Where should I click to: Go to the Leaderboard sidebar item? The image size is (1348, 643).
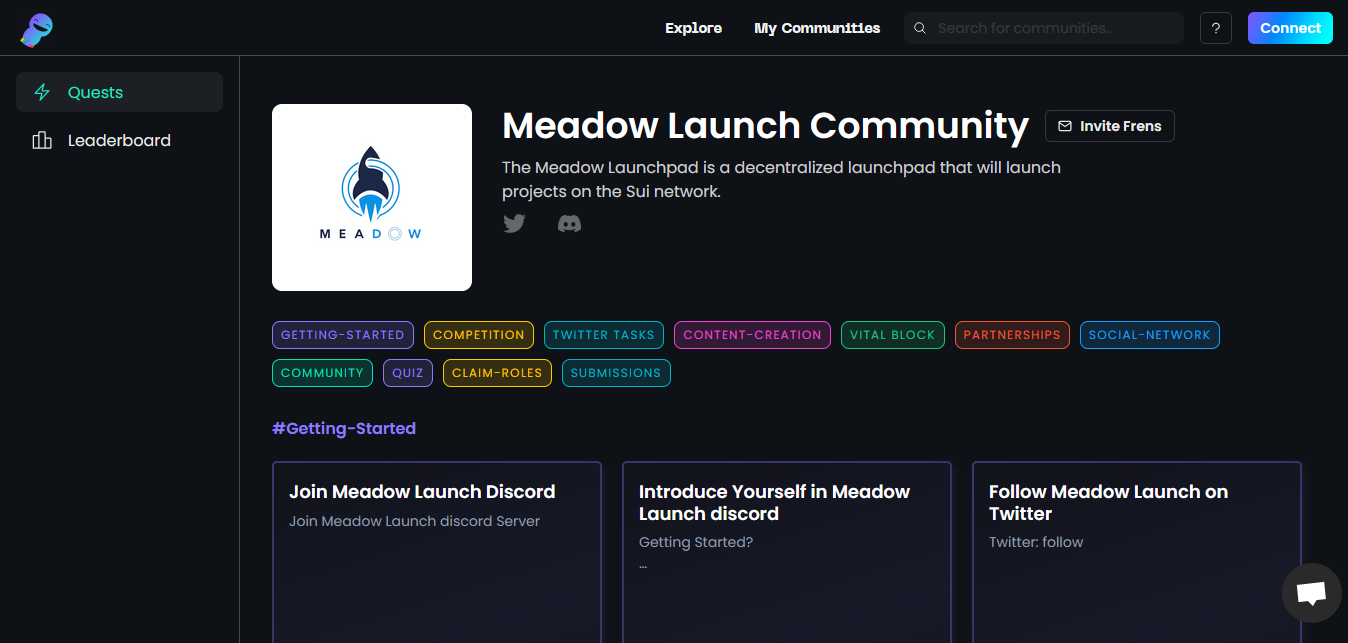tap(119, 140)
